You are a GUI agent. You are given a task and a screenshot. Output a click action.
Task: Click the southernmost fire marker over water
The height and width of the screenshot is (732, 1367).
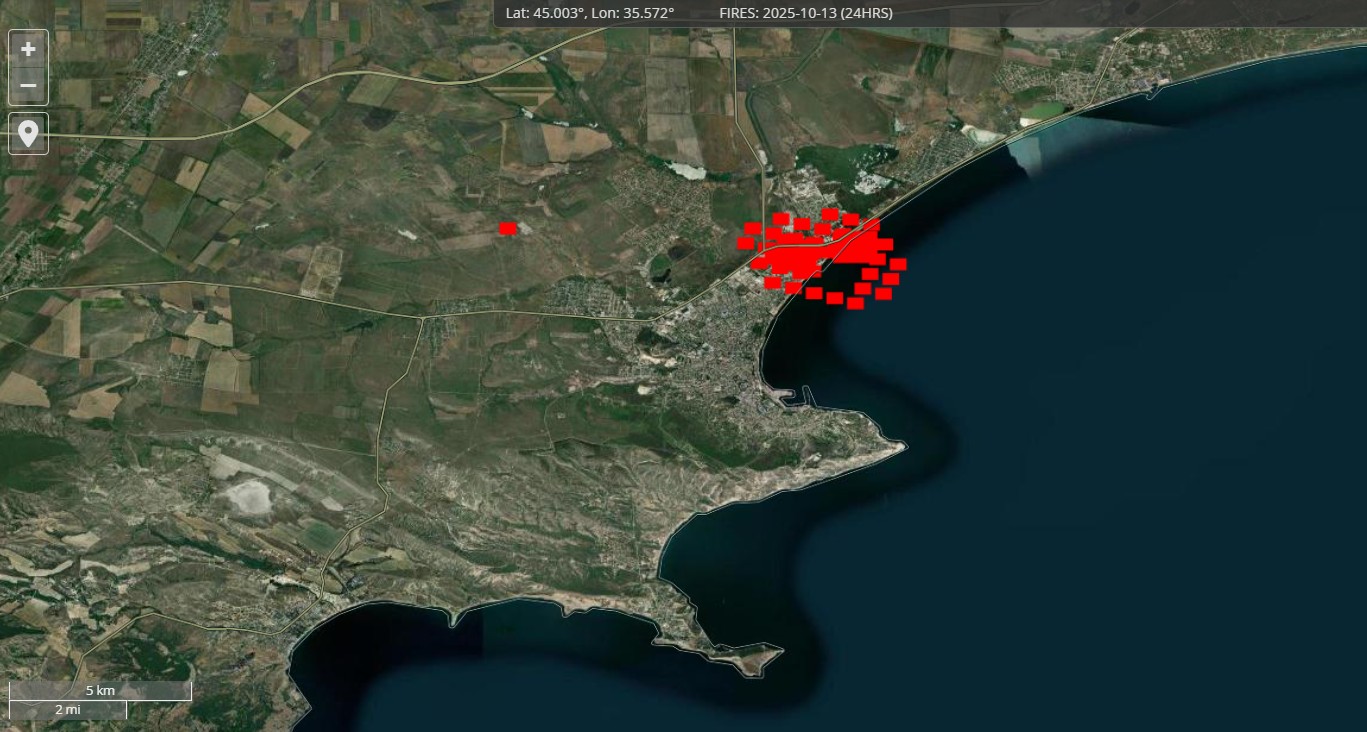click(x=855, y=303)
